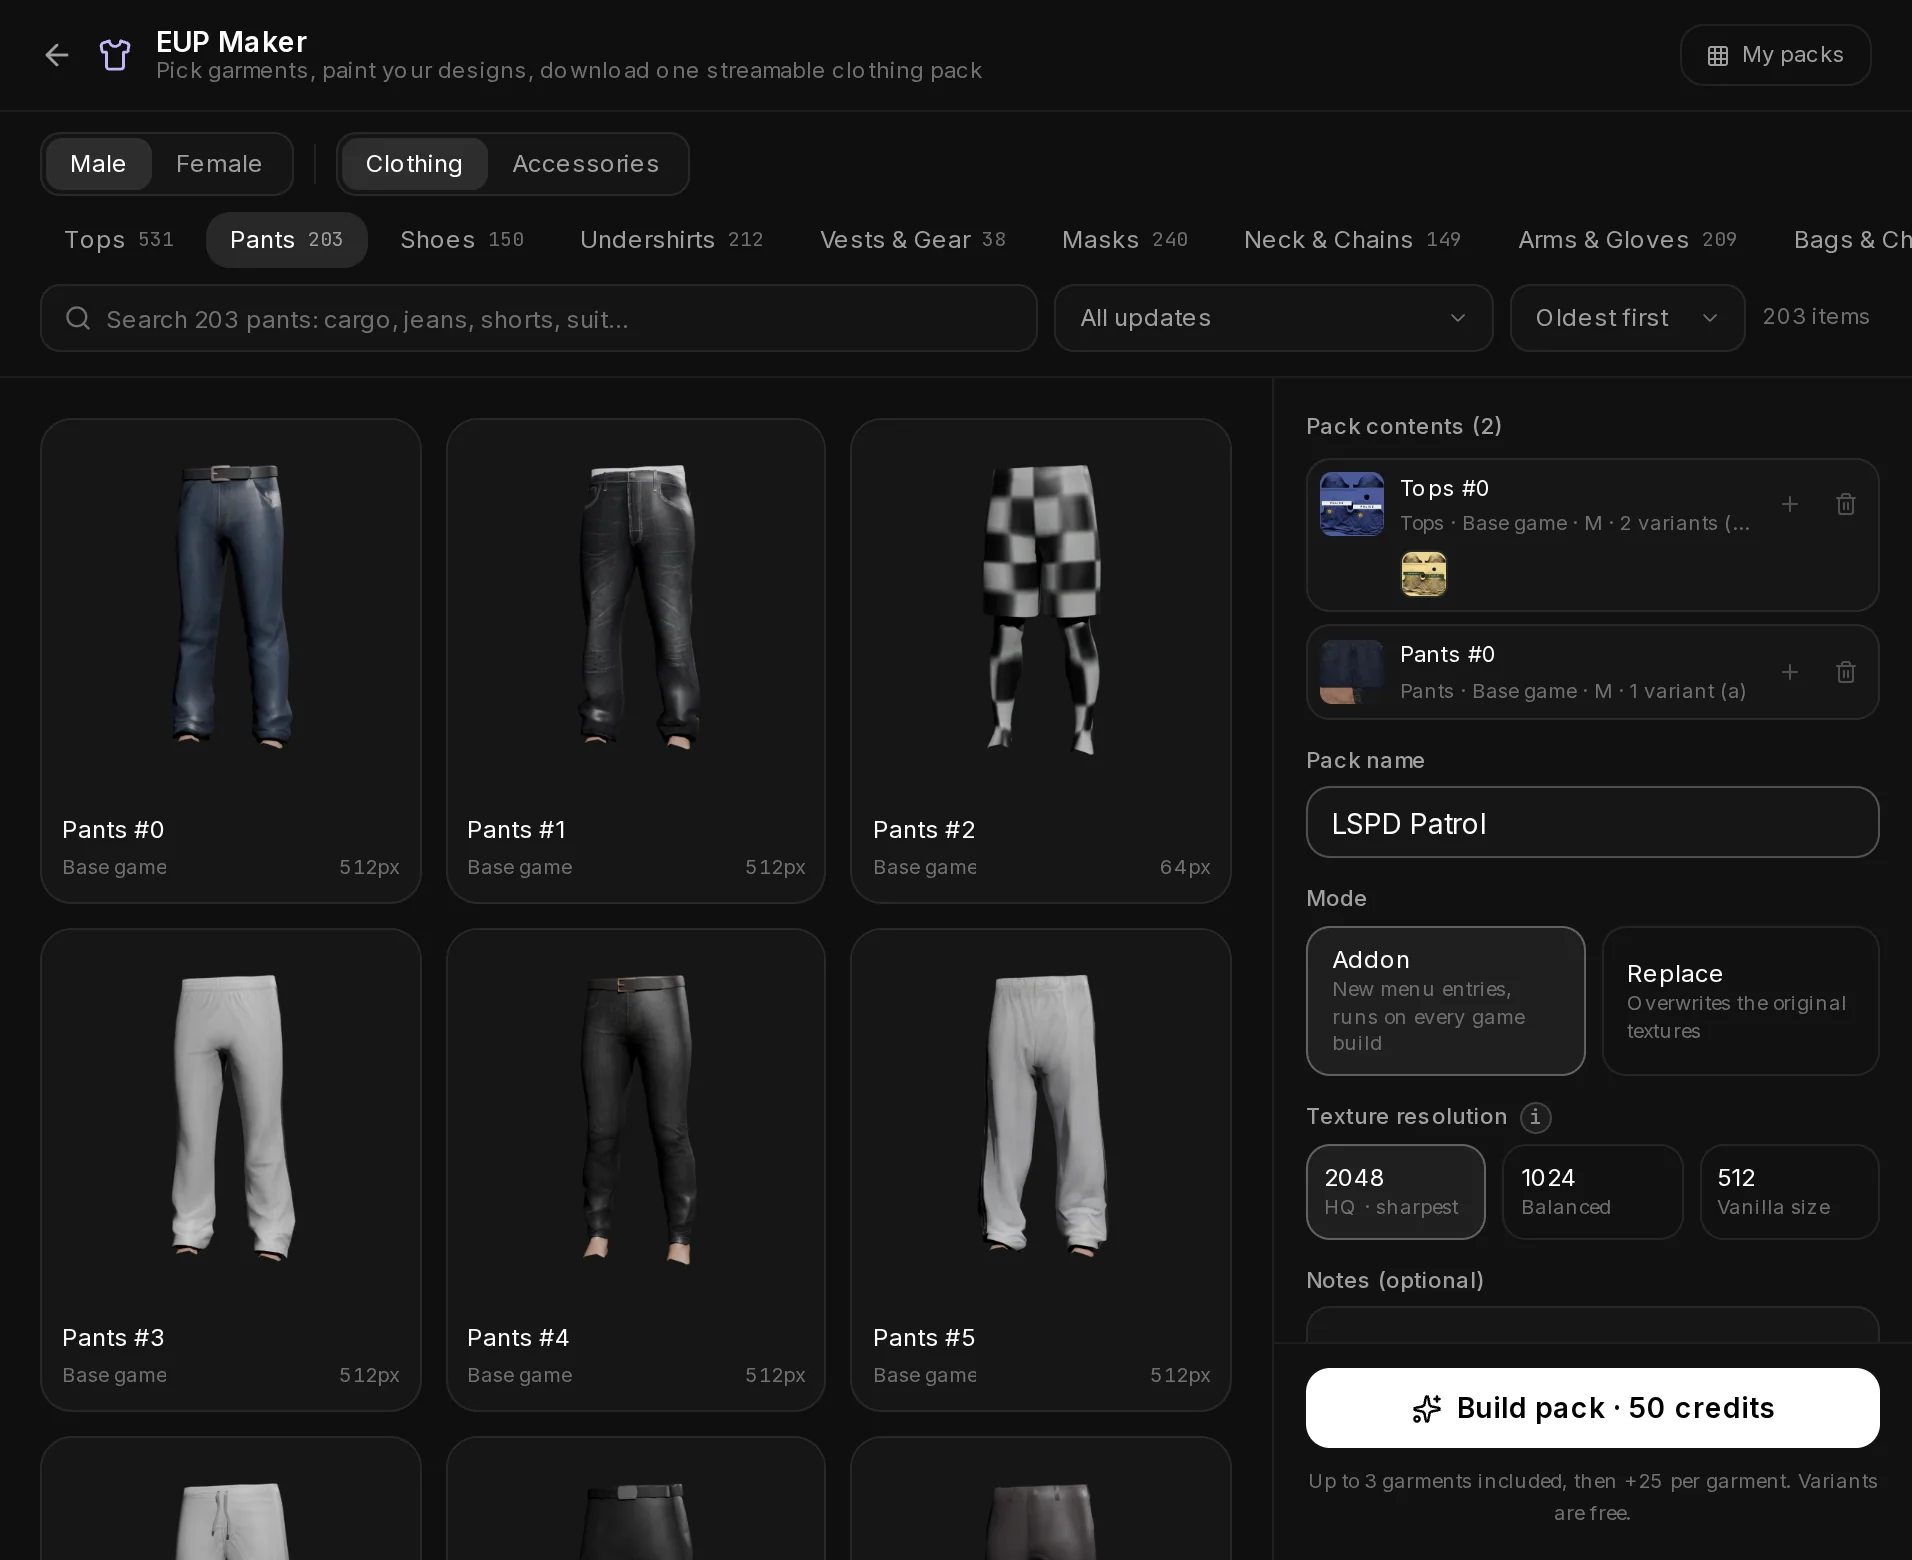
Task: Open the Oldest first sort dropdown
Action: [x=1627, y=318]
